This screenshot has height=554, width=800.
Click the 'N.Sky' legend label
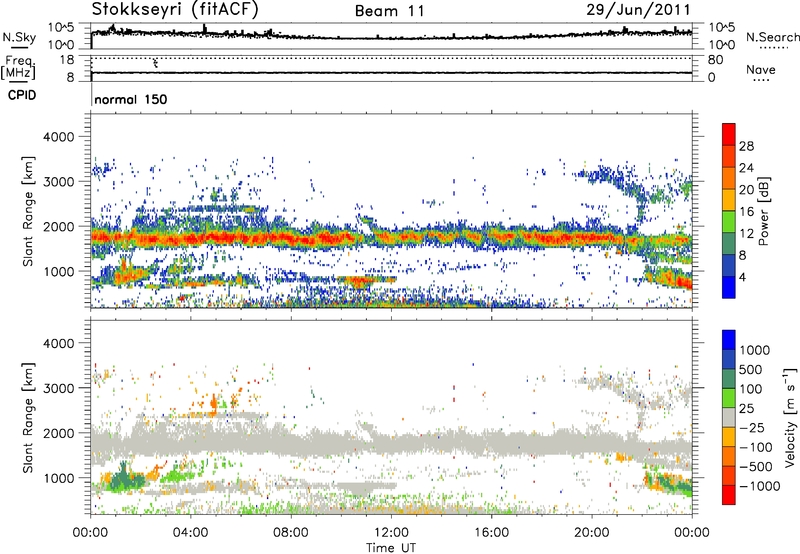[19, 37]
